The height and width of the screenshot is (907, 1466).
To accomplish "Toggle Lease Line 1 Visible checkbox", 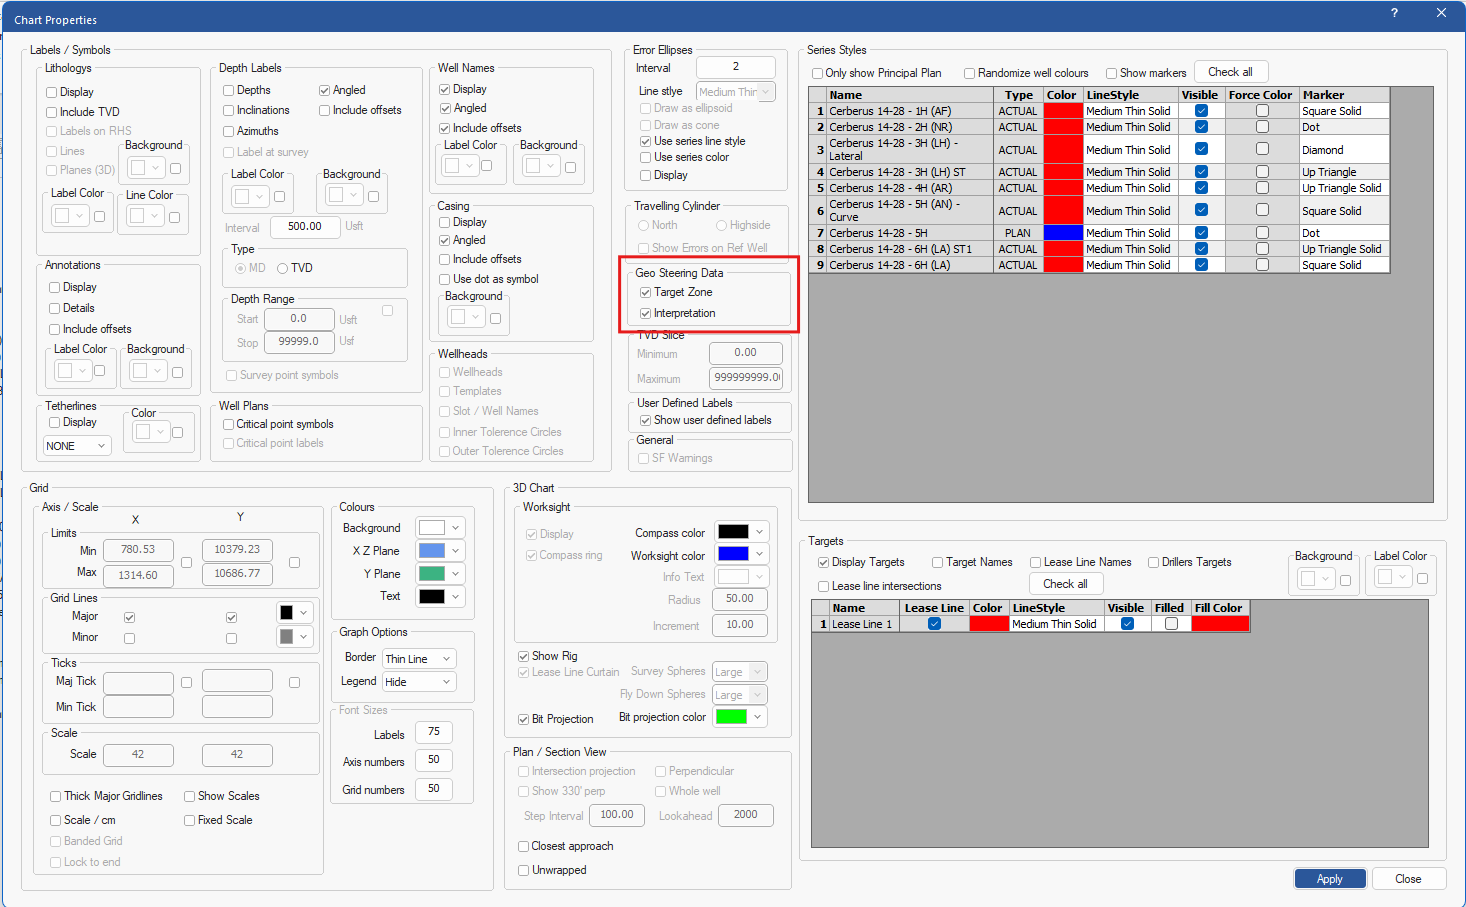I will (1127, 624).
